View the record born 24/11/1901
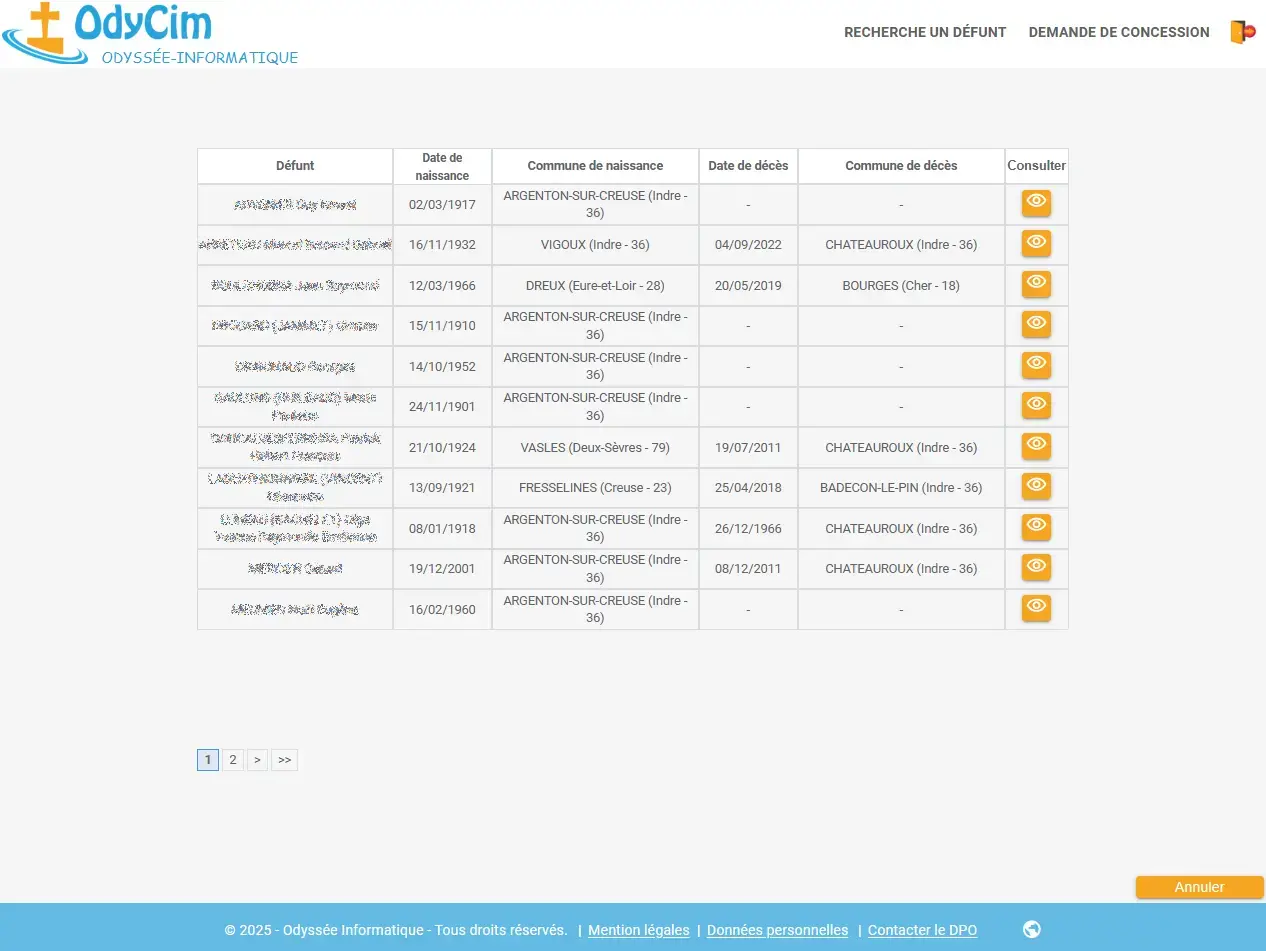1266x951 pixels. point(1036,405)
